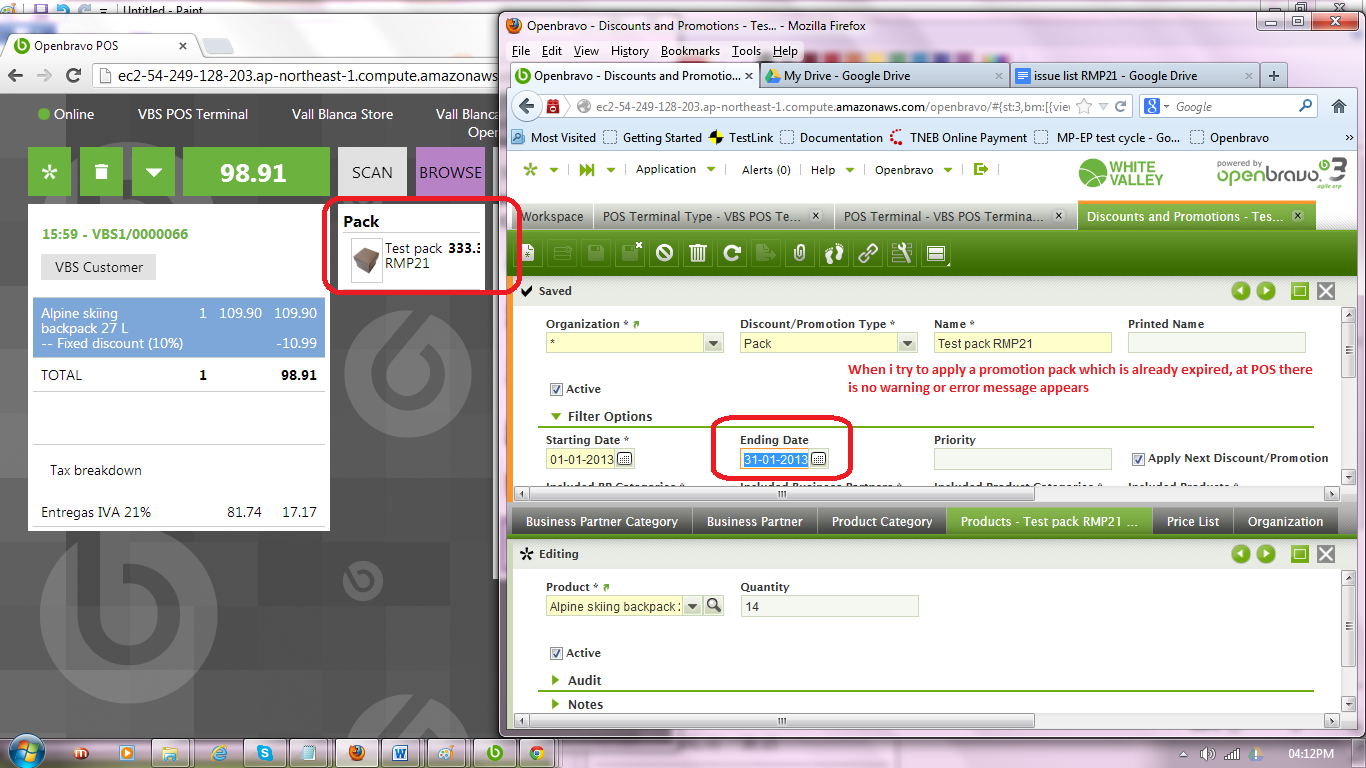
Task: Open attachments via the paperclip icon
Action: pyautogui.click(x=799, y=254)
